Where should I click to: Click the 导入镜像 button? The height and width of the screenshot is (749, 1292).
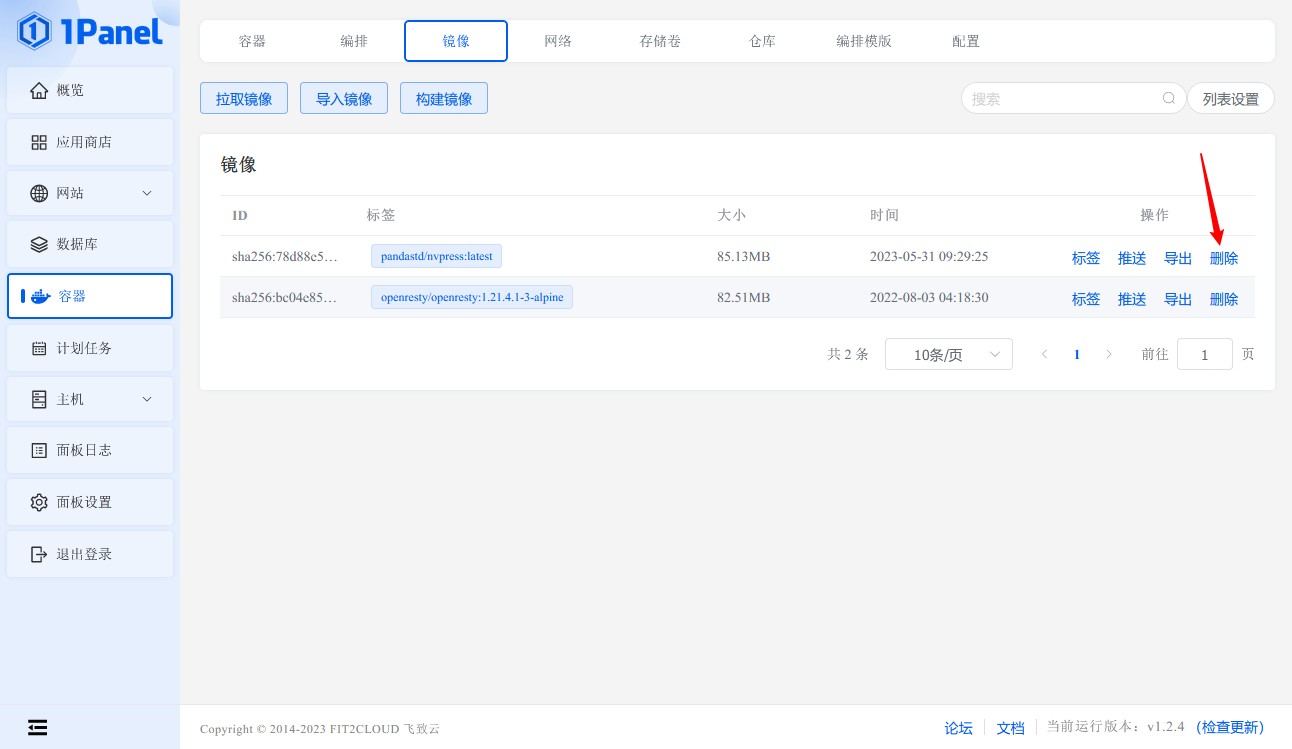[344, 98]
